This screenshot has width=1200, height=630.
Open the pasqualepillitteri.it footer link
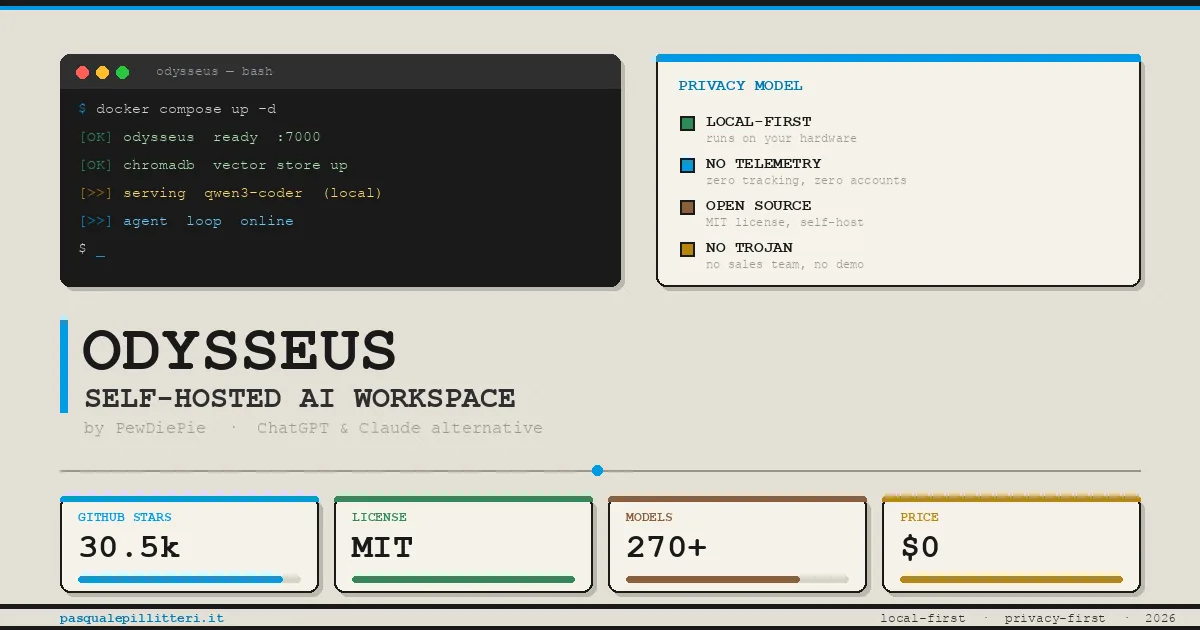(x=142, y=619)
